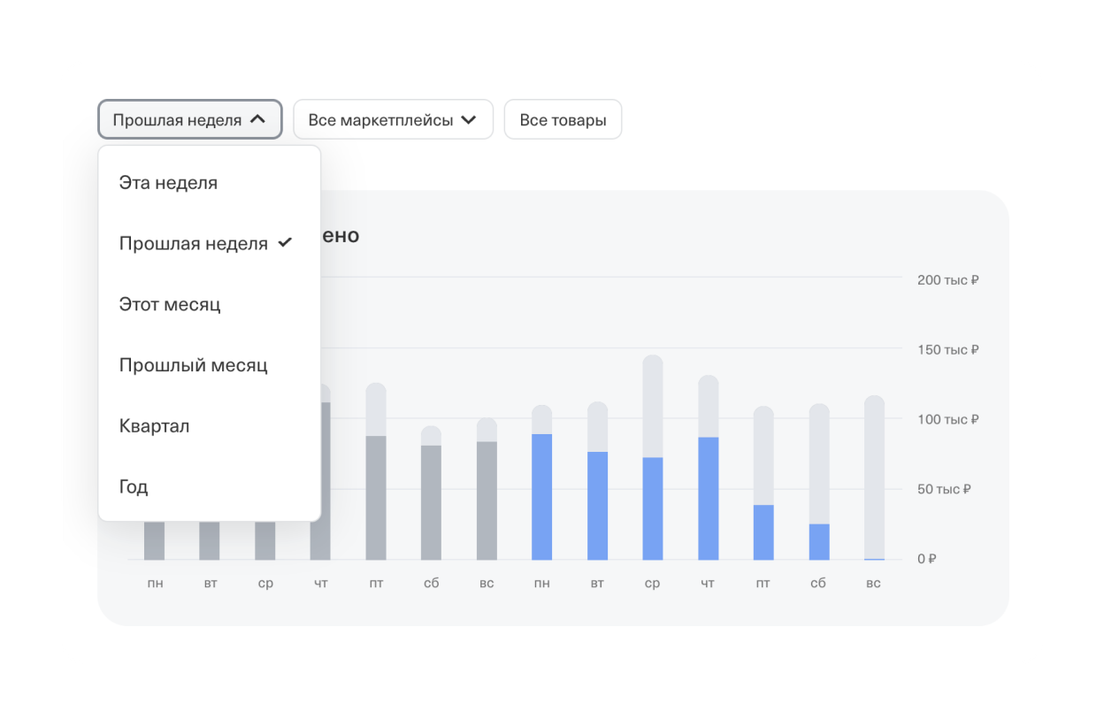The image size is (1104, 725).
Task: Click the first blue bar above пн
Action: pos(541,497)
